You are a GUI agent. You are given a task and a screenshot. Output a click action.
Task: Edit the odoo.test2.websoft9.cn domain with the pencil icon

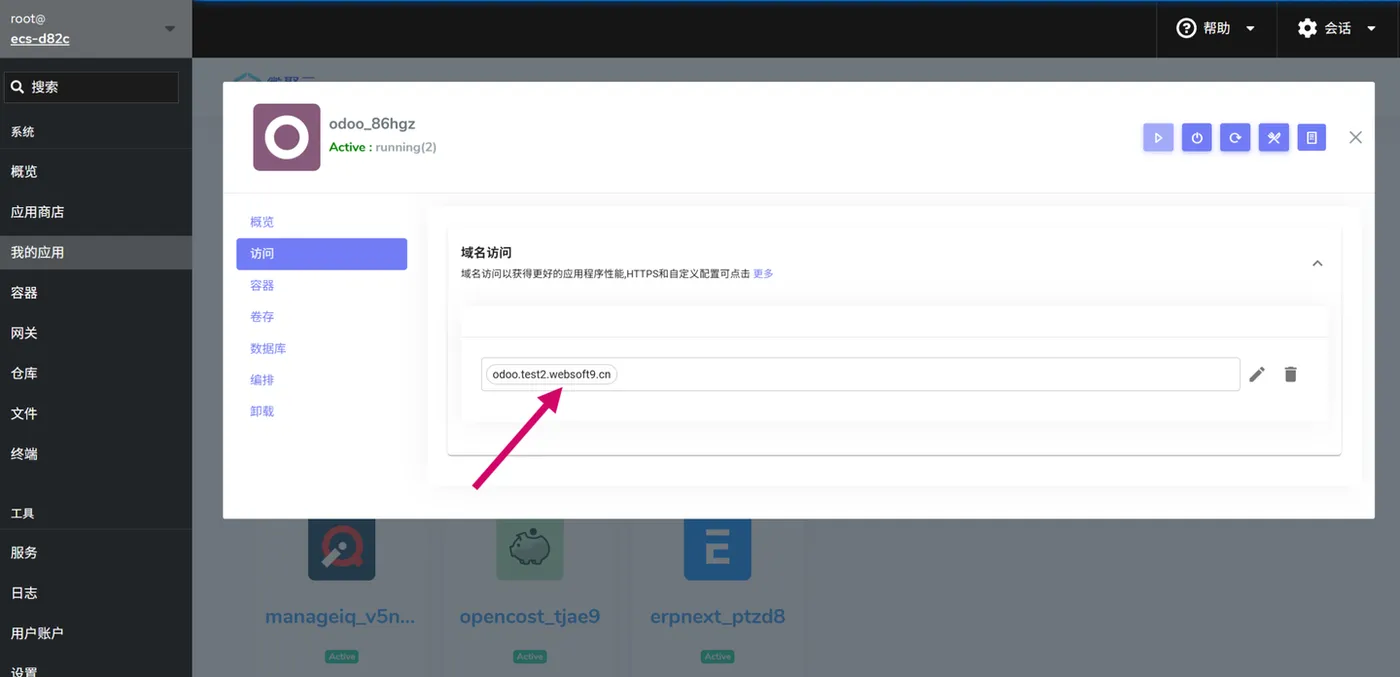1257,374
